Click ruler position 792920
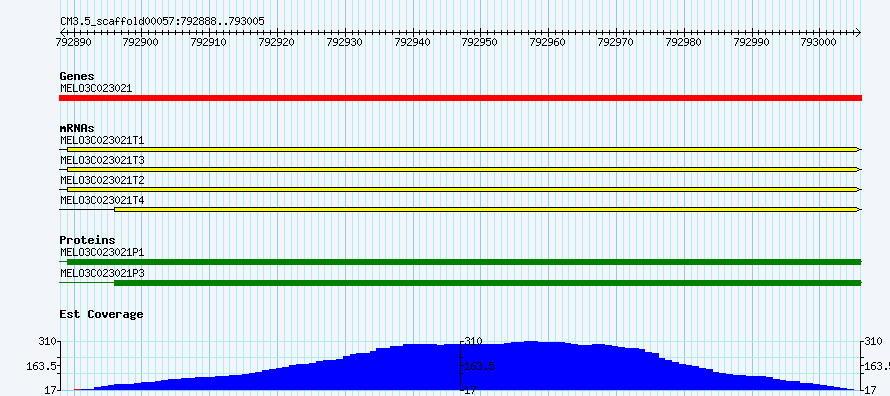Viewport: 890px width, 396px height. [x=277, y=42]
